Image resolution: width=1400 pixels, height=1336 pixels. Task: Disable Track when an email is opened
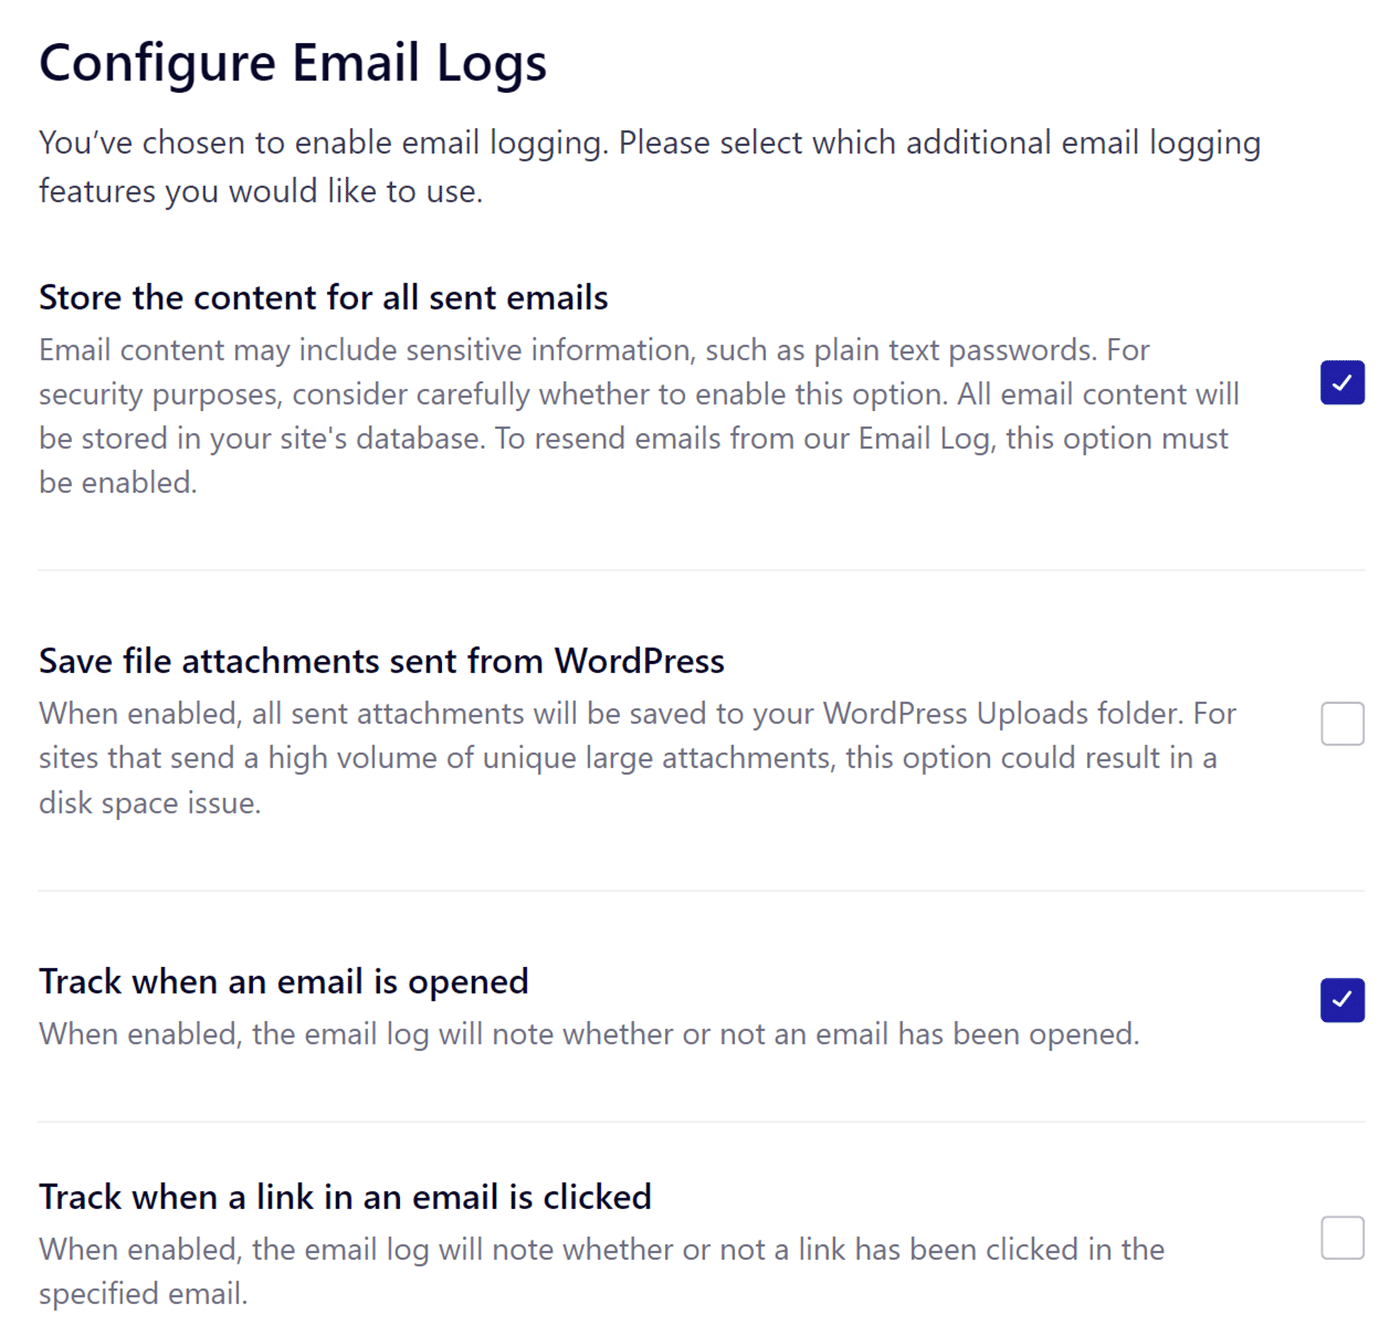click(x=1342, y=1000)
